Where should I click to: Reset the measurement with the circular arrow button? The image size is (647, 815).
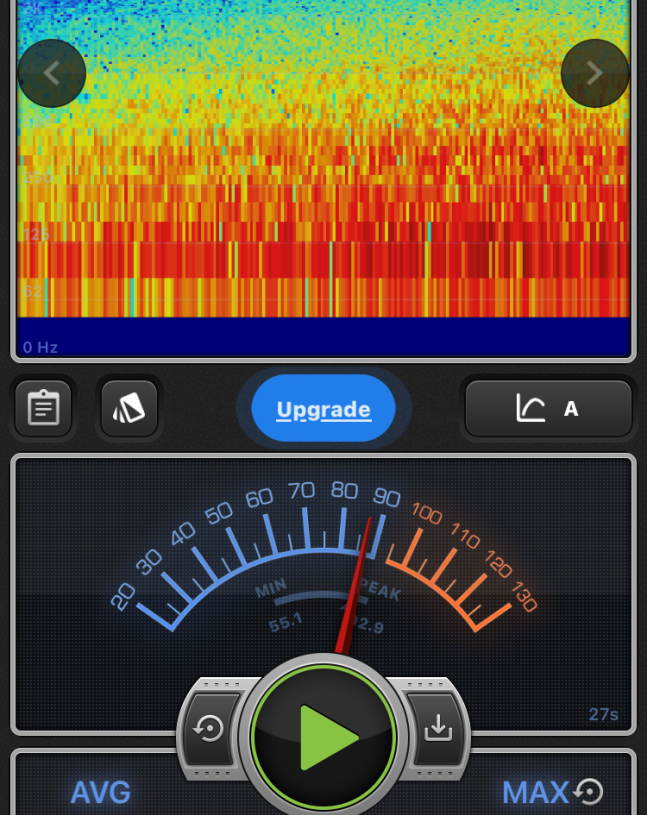pos(210,730)
